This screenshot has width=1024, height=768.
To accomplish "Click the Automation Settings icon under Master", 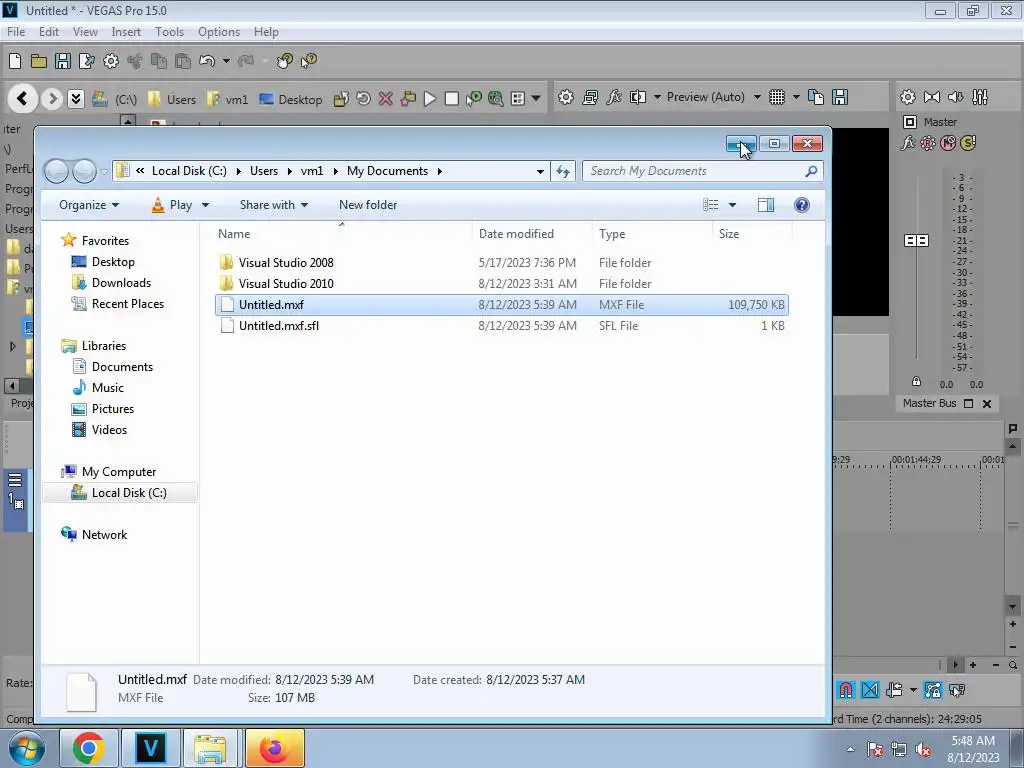I will pyautogui.click(x=927, y=143).
